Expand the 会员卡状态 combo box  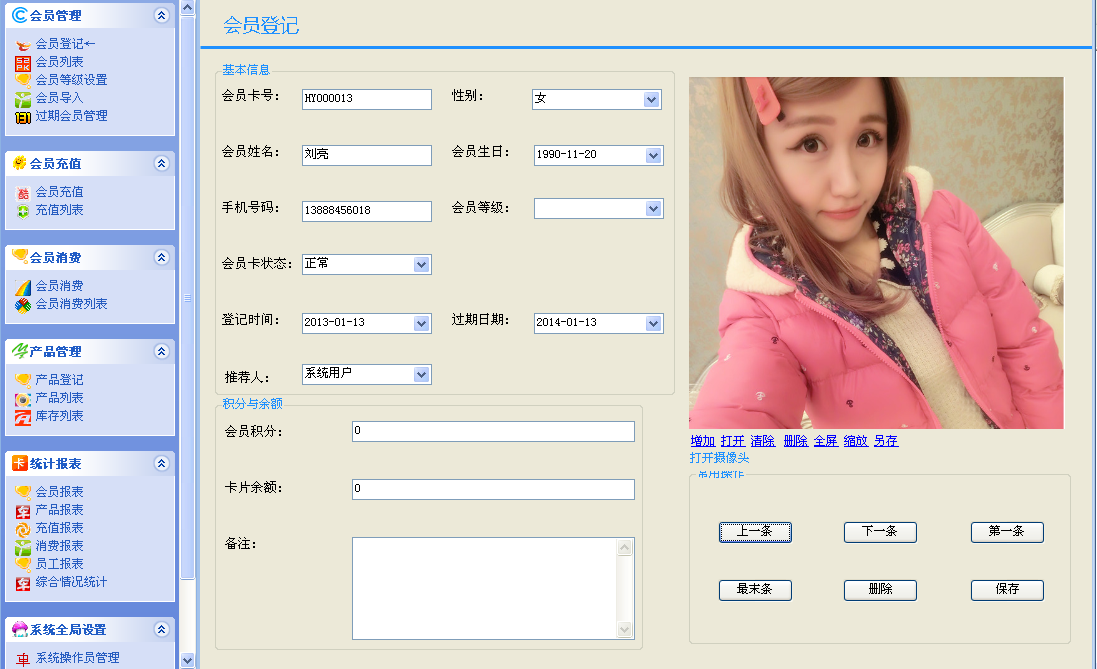point(421,264)
